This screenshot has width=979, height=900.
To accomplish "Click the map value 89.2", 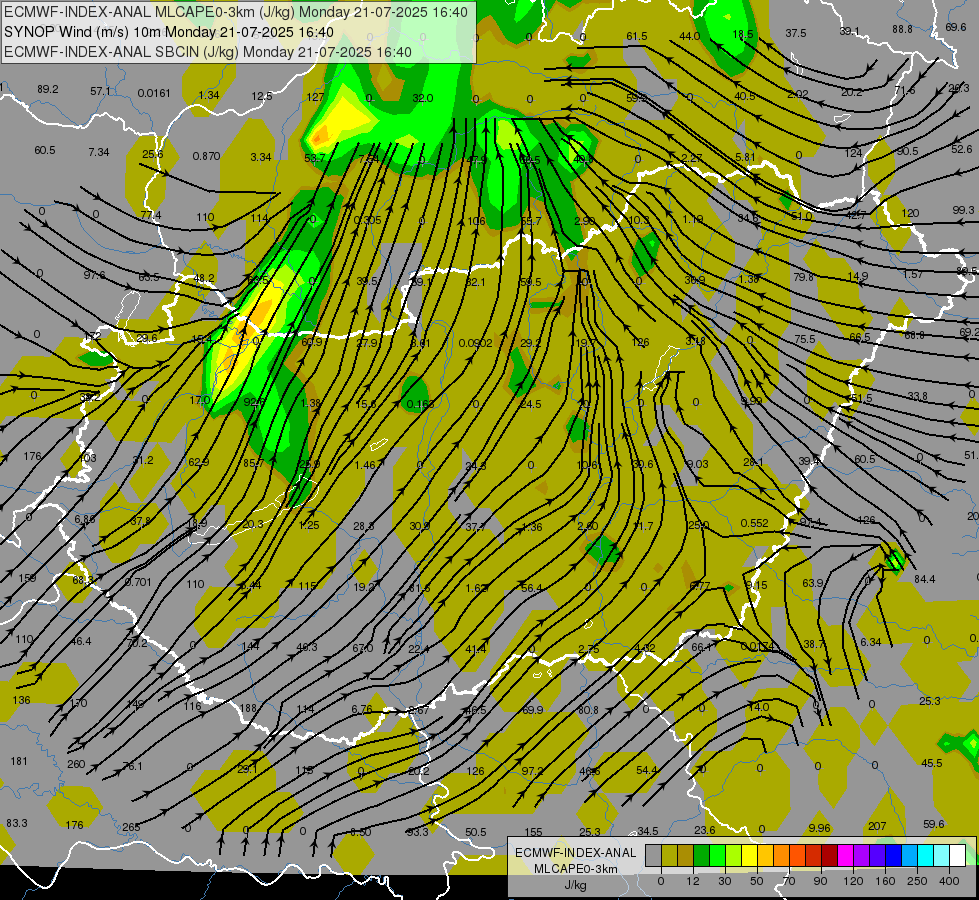I will 47,89.
